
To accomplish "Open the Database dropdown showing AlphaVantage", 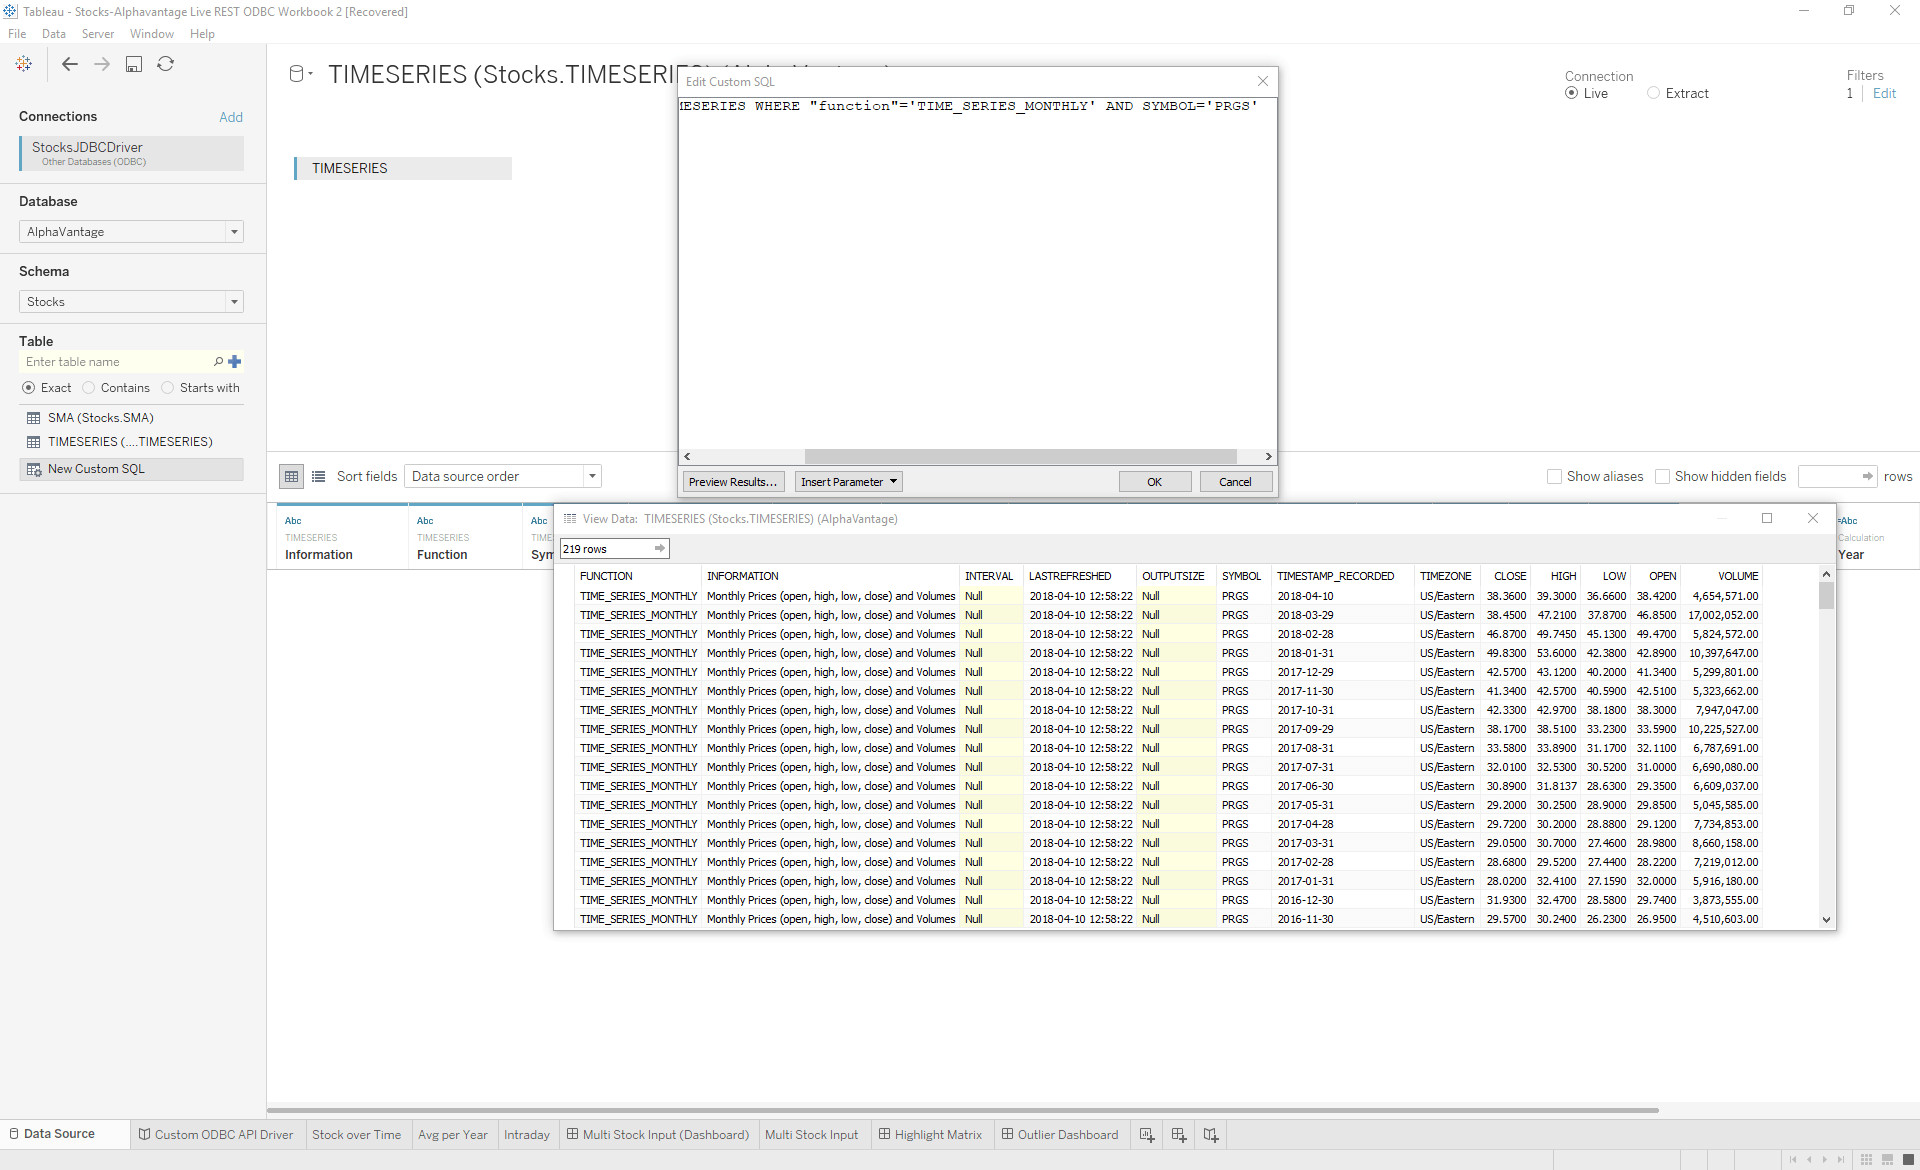I will coord(233,231).
